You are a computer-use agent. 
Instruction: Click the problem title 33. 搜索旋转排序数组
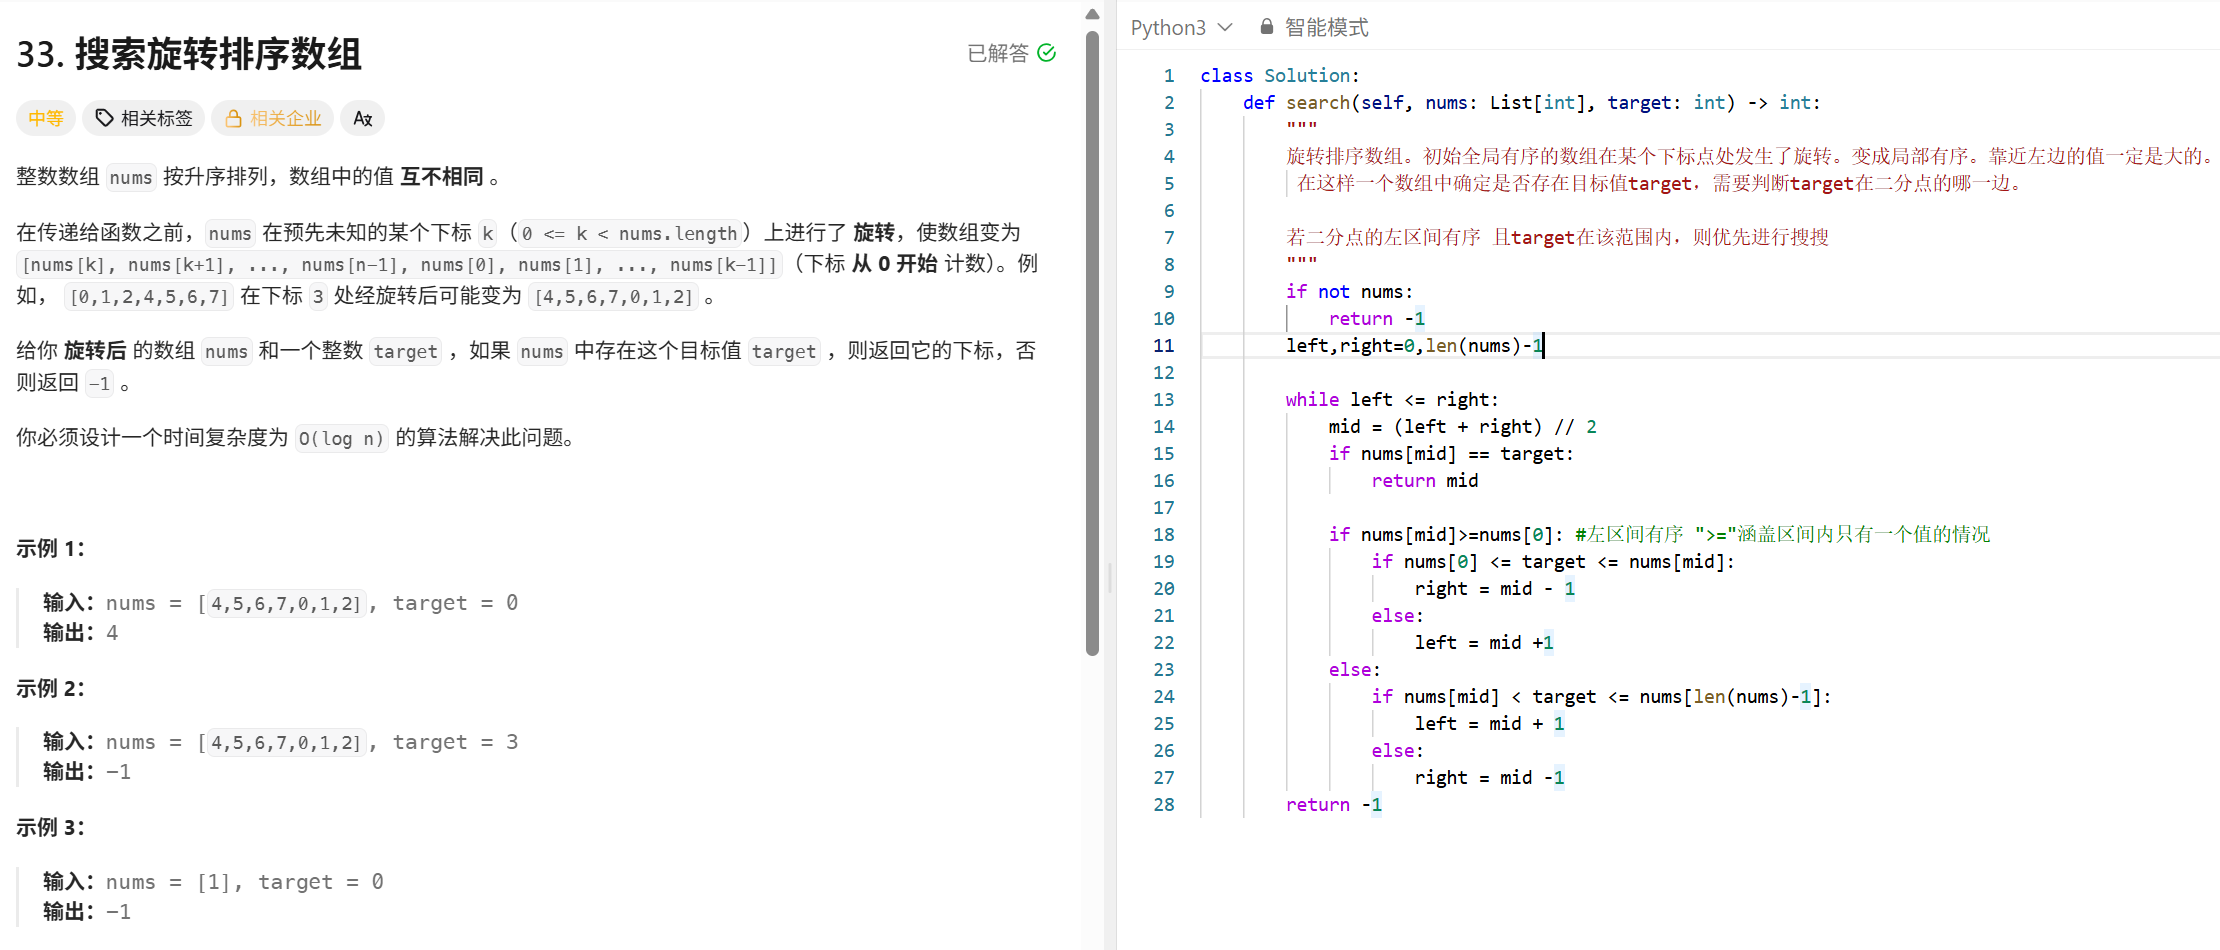(189, 54)
